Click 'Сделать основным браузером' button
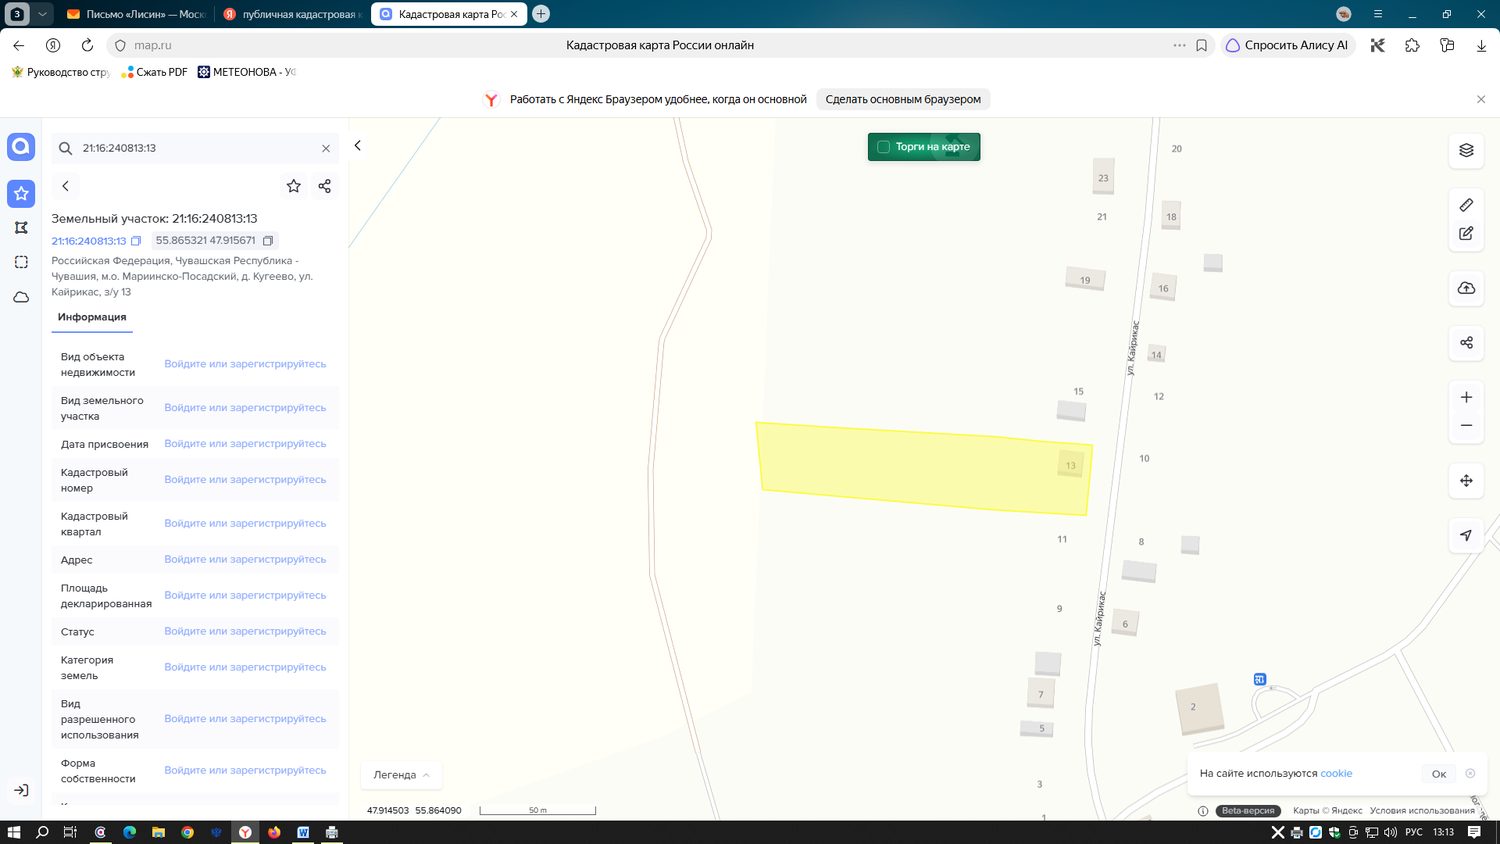 (x=903, y=99)
